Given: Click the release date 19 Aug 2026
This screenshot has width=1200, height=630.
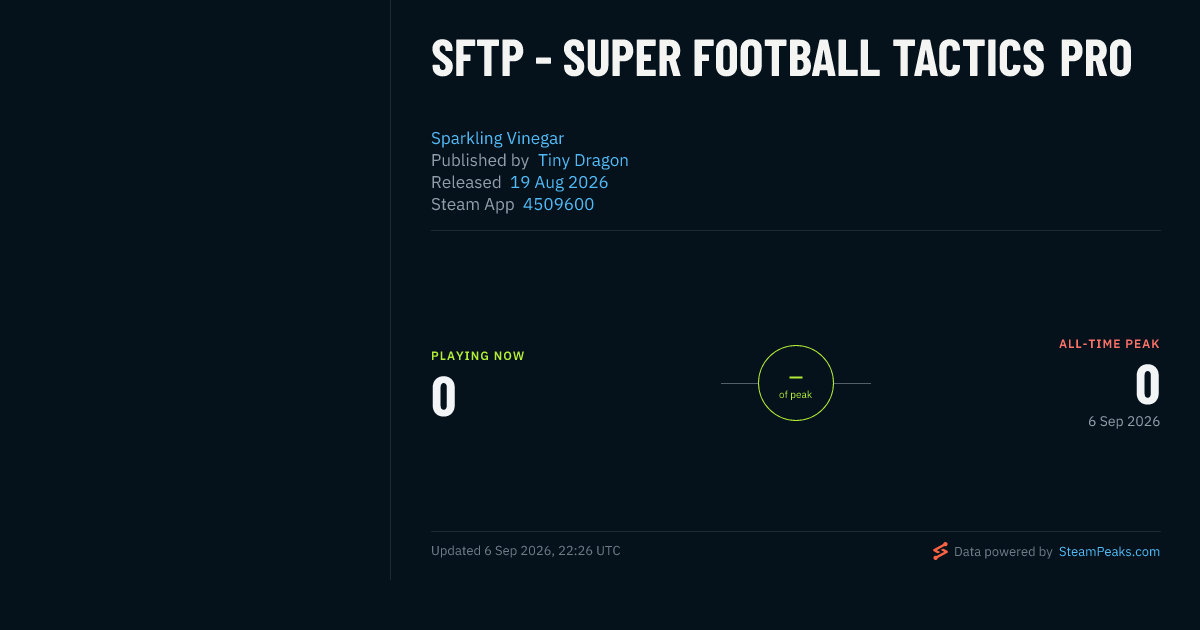Looking at the screenshot, I should [559, 182].
